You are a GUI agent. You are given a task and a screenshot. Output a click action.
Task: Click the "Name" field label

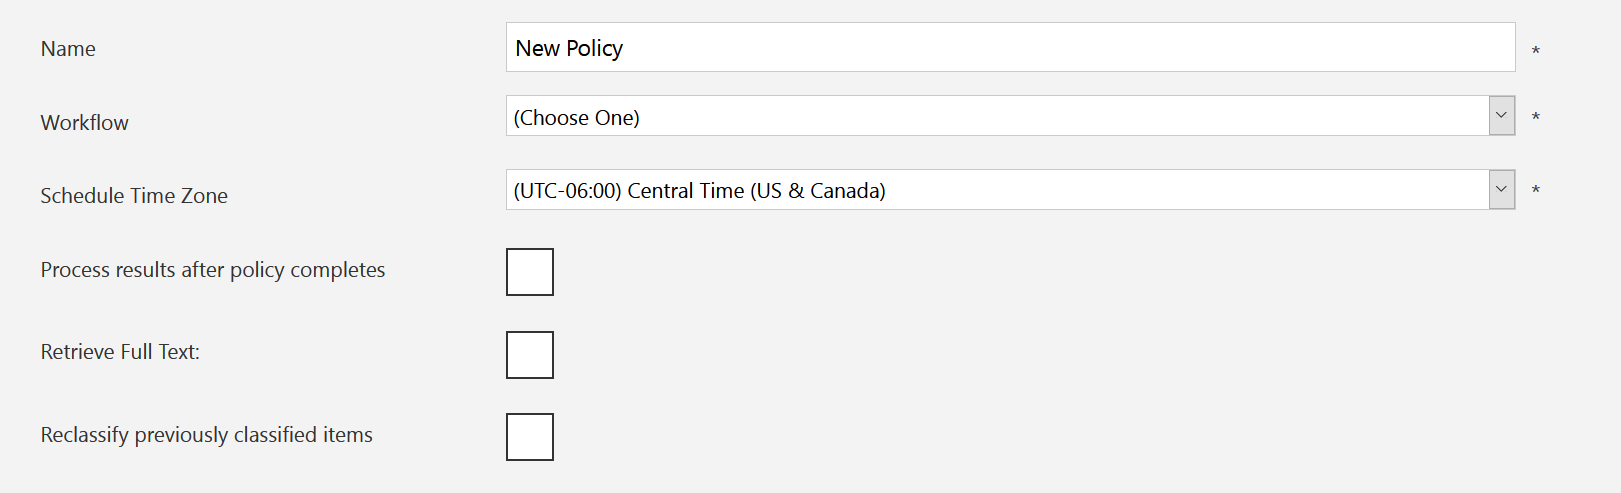coord(68,49)
